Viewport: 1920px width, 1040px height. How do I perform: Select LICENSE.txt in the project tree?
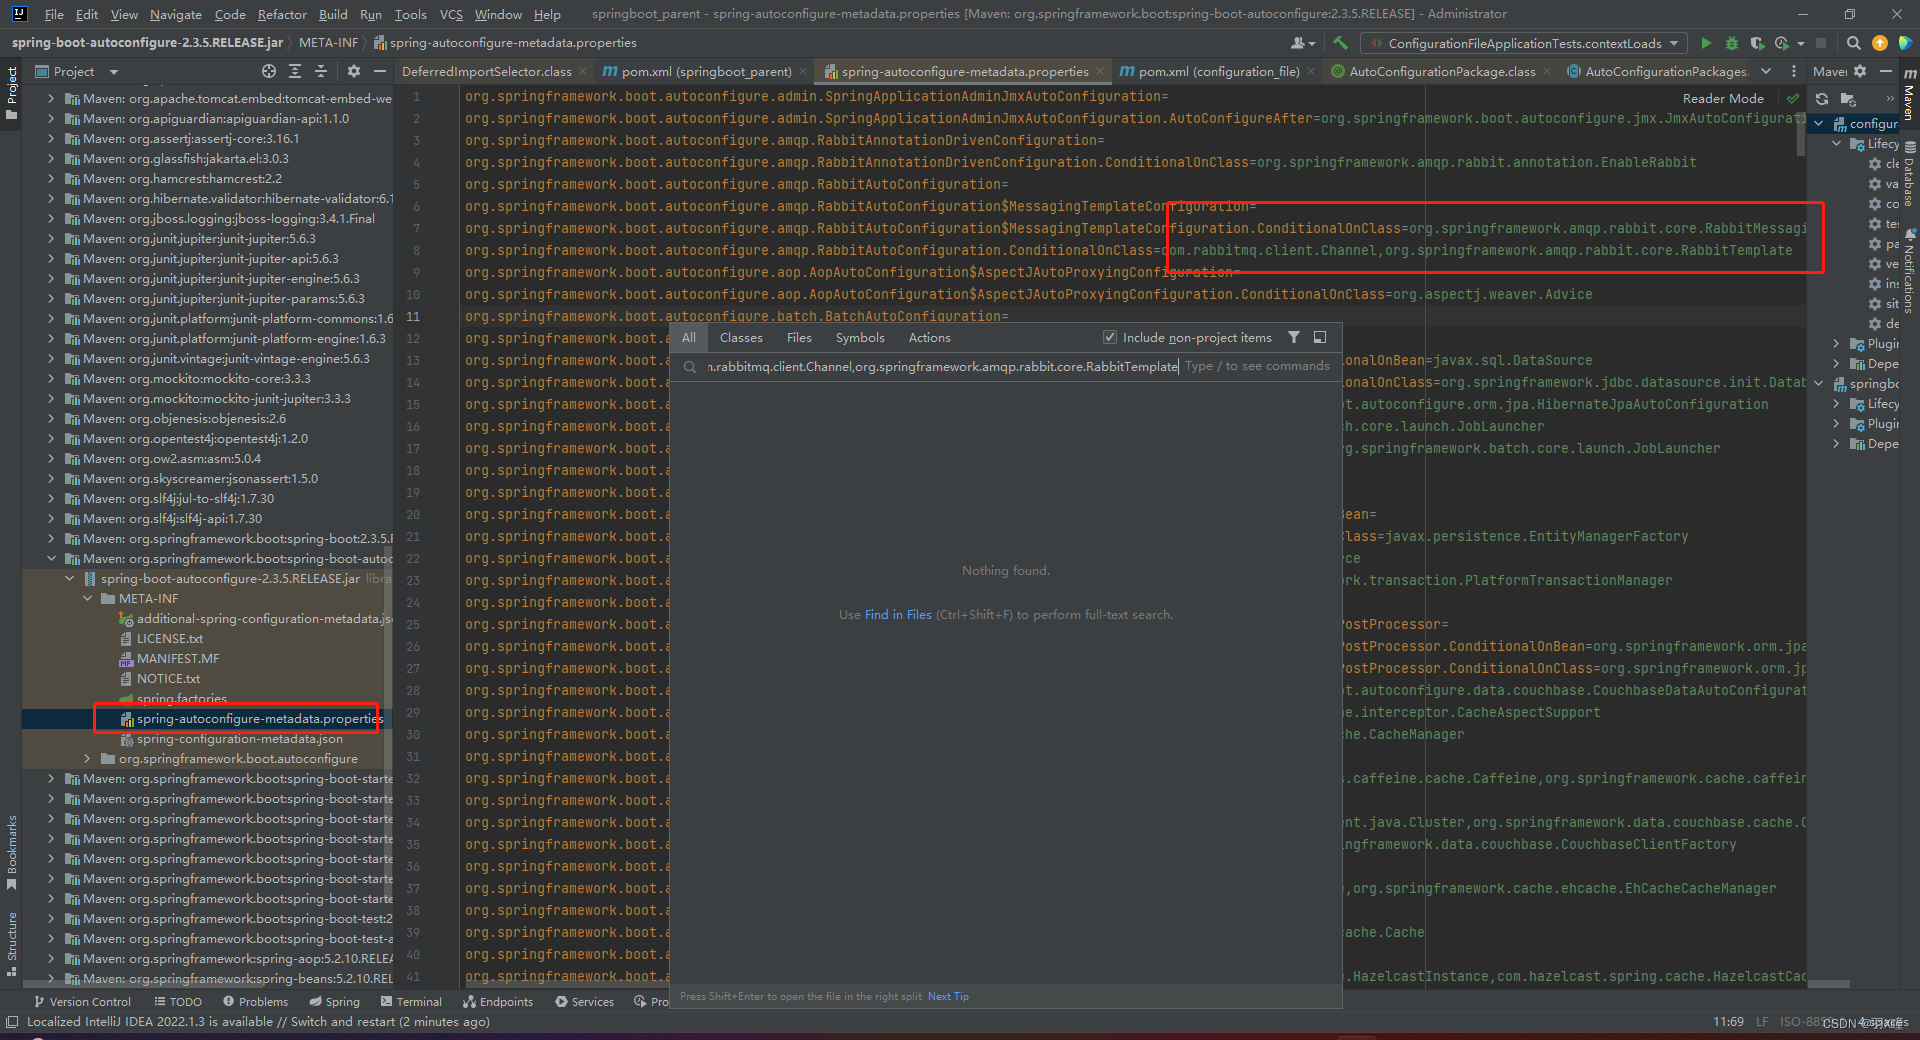pyautogui.click(x=161, y=639)
